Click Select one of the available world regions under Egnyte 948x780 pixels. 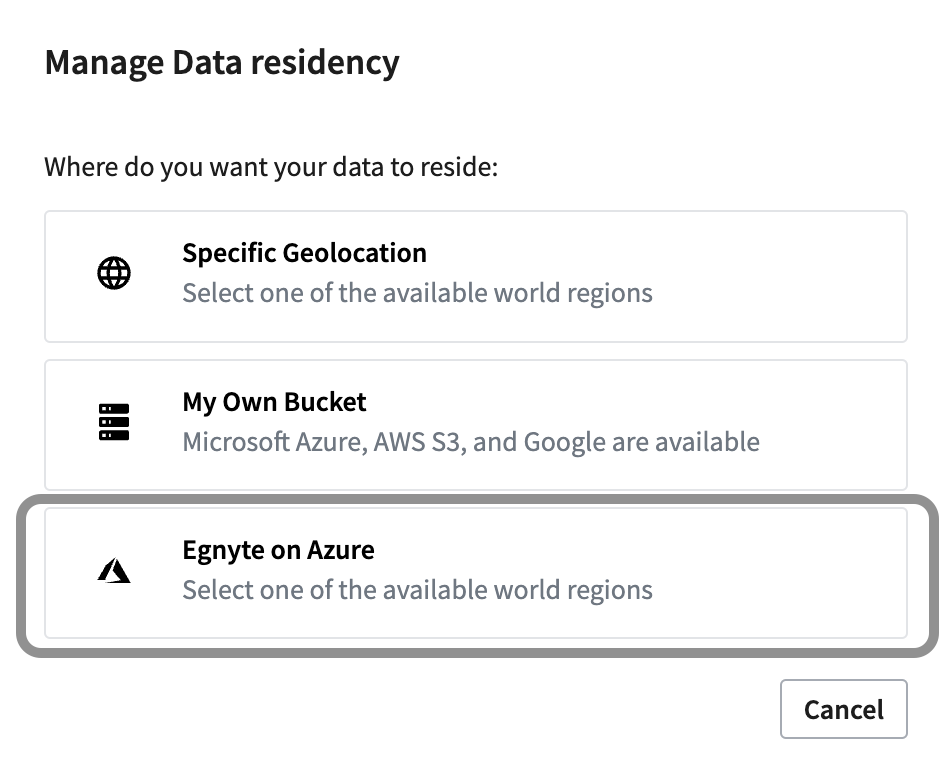(418, 590)
